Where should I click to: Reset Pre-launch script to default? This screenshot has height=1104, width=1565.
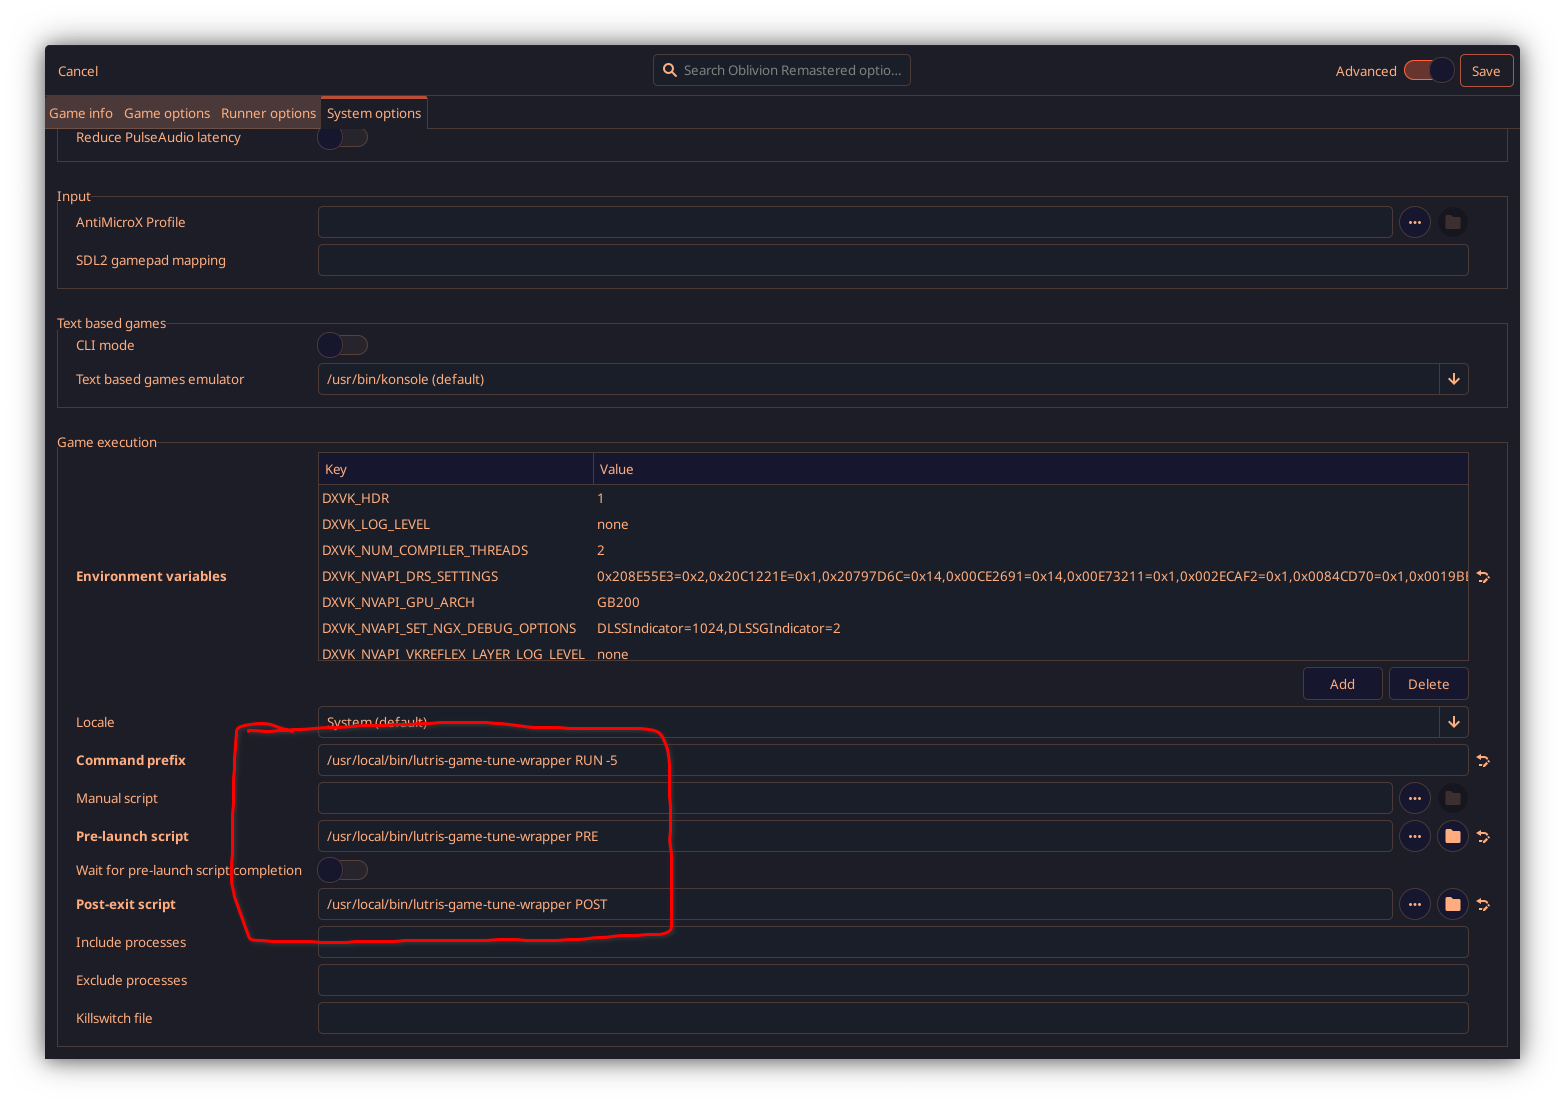[x=1483, y=836]
